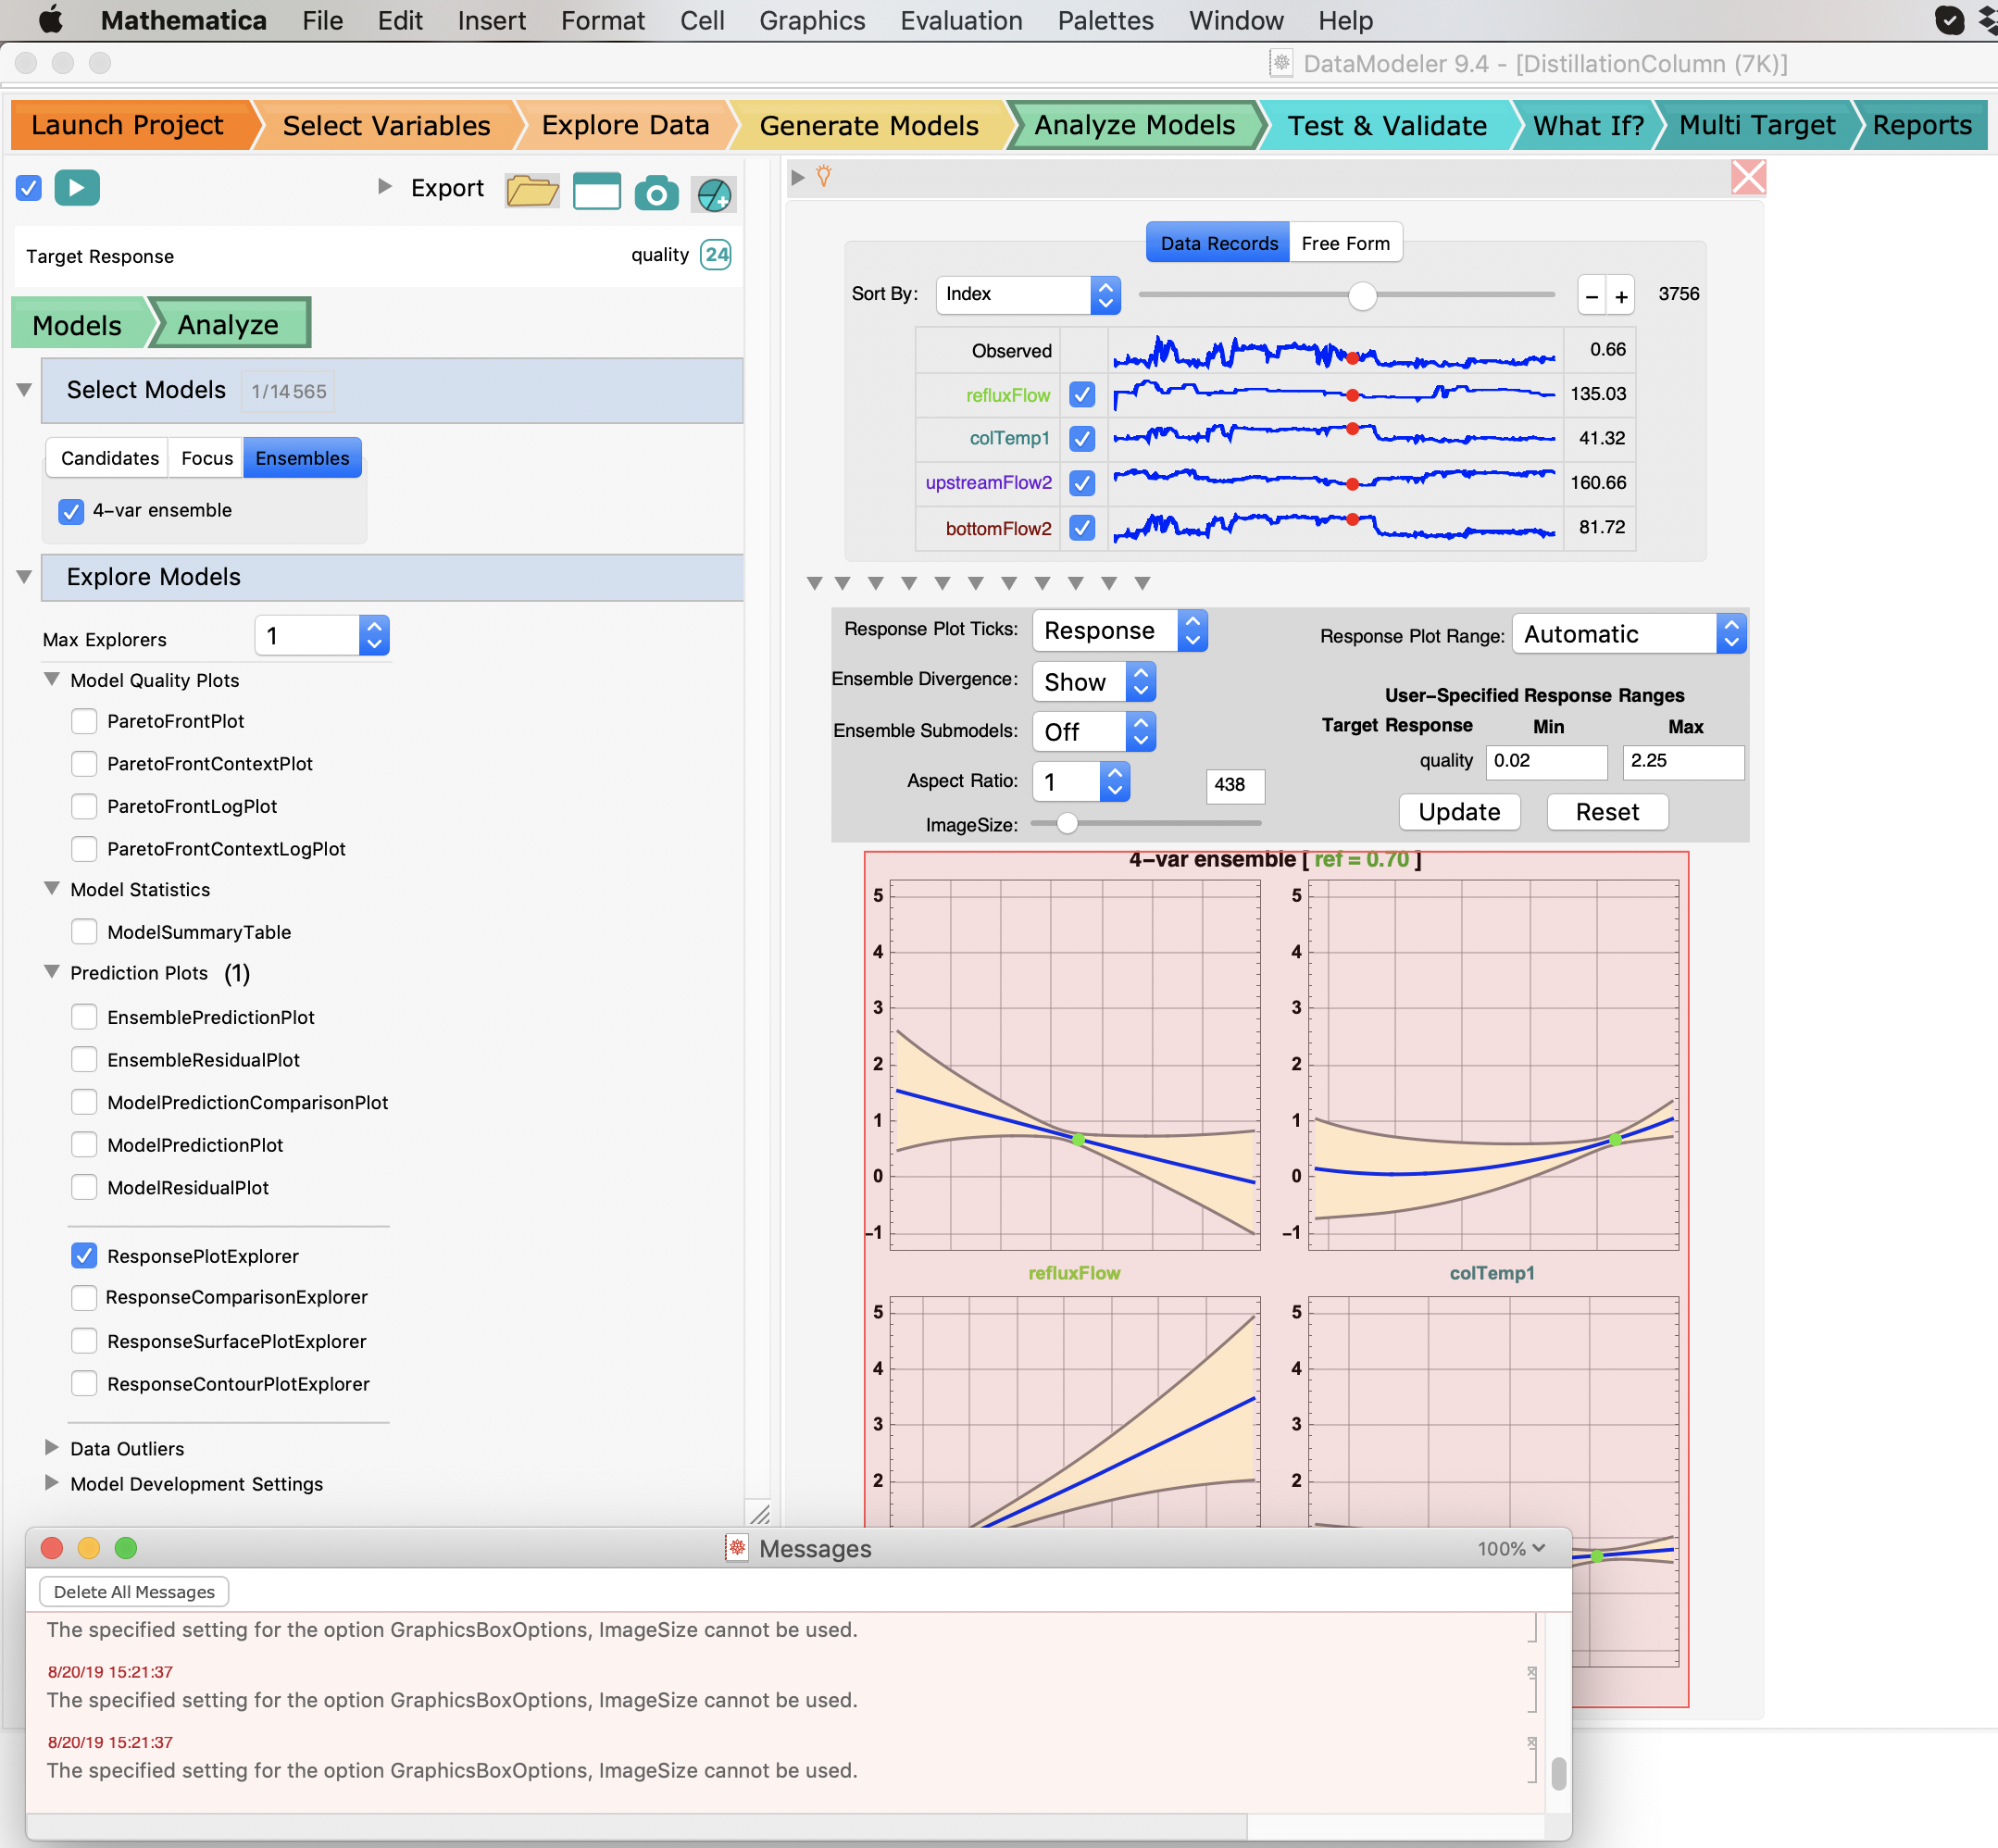Open the Sort By Index dropdown
The image size is (1998, 1848).
[x=1027, y=295]
